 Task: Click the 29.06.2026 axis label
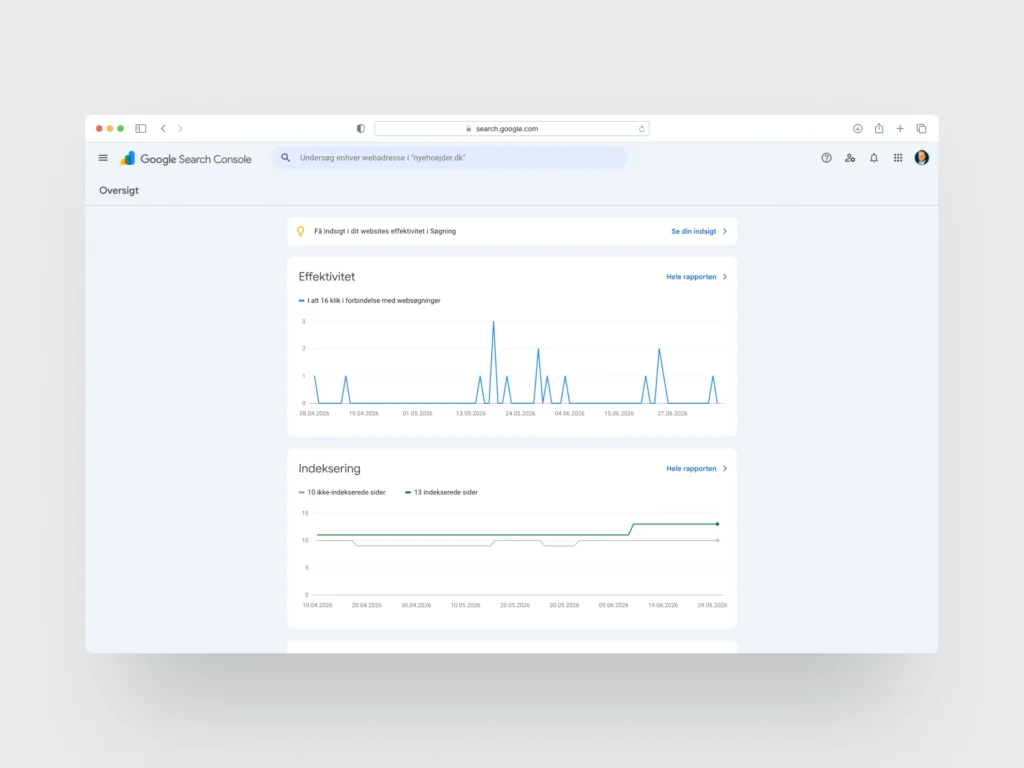pyautogui.click(x=712, y=605)
